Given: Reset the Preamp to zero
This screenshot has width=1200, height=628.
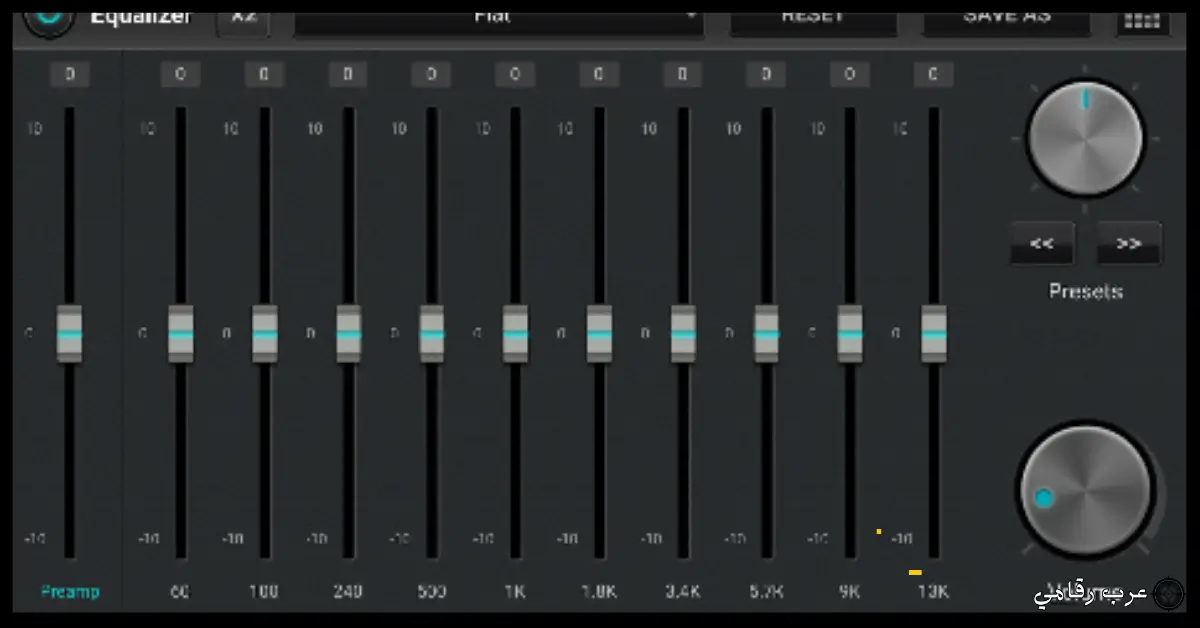Looking at the screenshot, I should pyautogui.click(x=69, y=74).
